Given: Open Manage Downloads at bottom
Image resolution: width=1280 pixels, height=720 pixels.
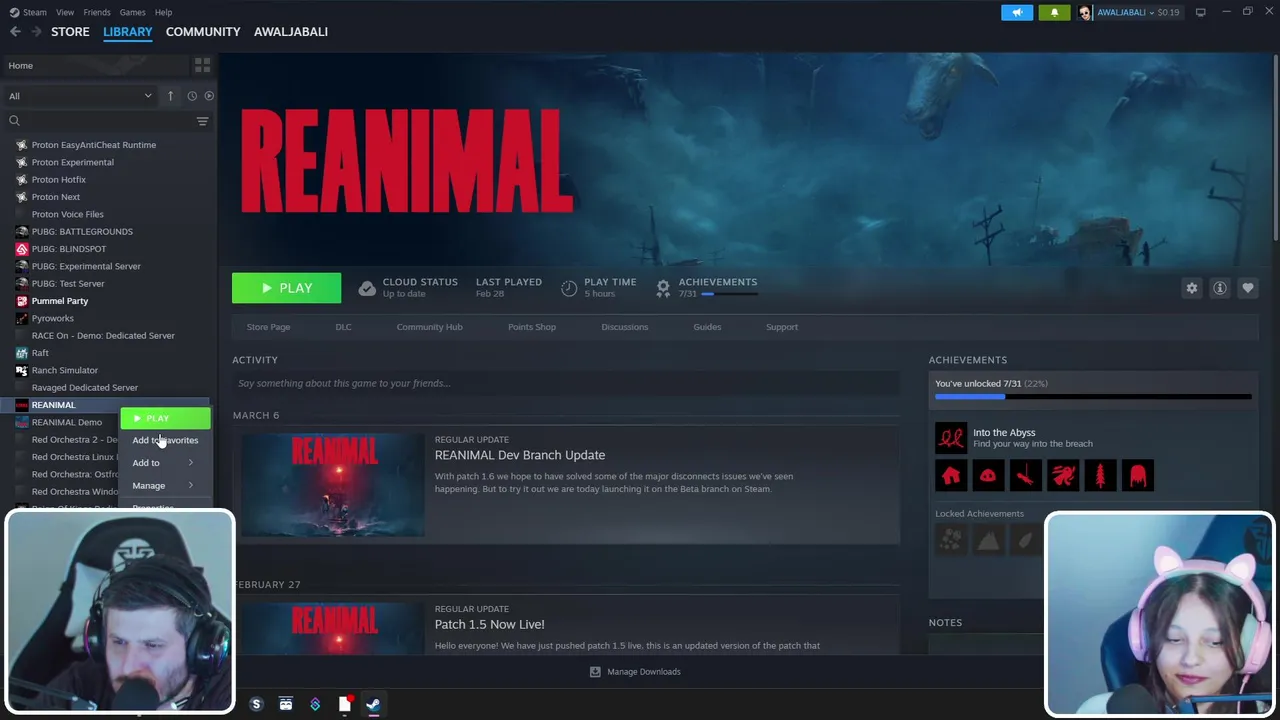Looking at the screenshot, I should click(635, 672).
